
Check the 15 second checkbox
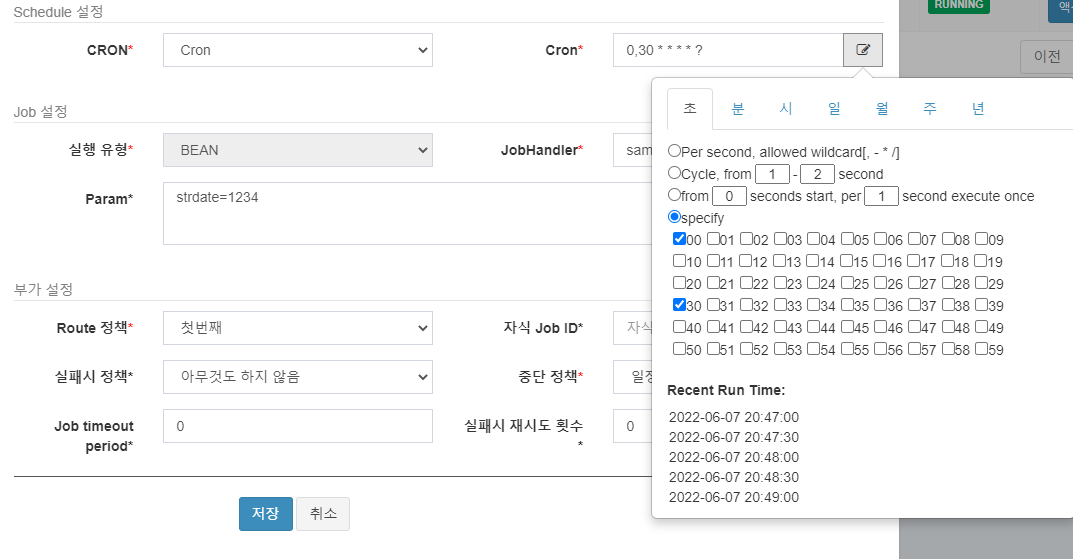click(847, 260)
